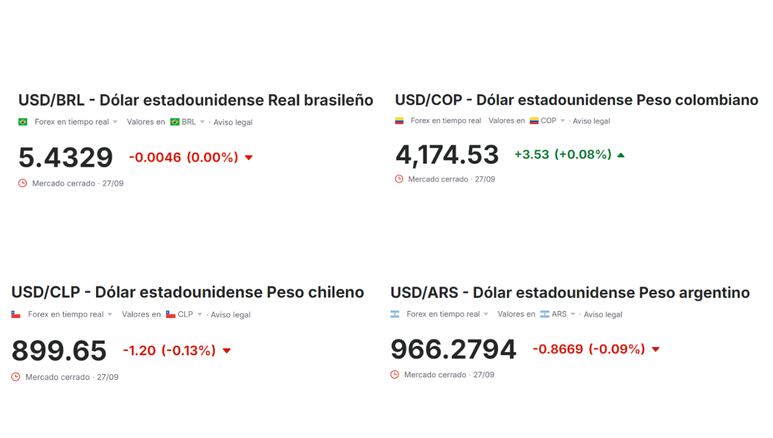Viewport: 773px width, 438px height.
Task: Click the Brazil flag icon beside Forex en tiempo real
Action: (x=23, y=122)
